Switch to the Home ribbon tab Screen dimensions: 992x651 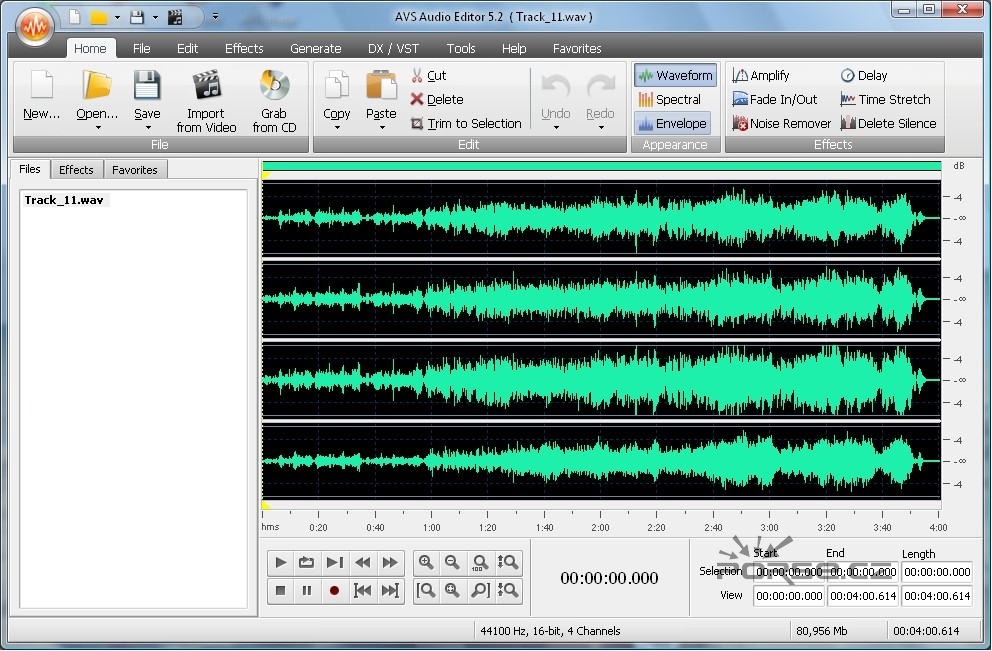pos(90,48)
